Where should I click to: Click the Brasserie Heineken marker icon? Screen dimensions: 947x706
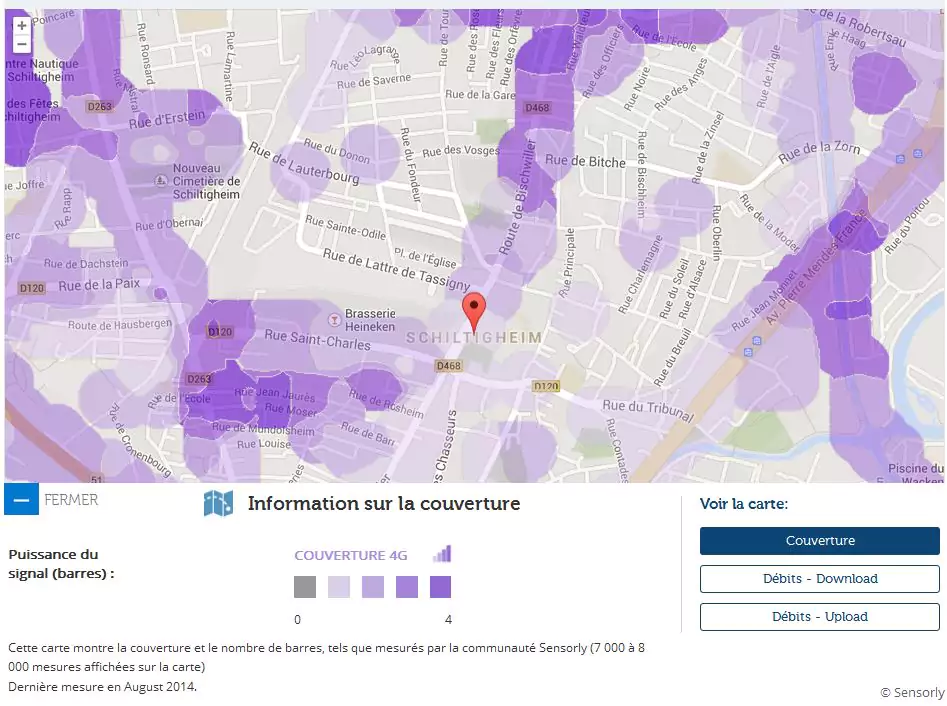333,319
